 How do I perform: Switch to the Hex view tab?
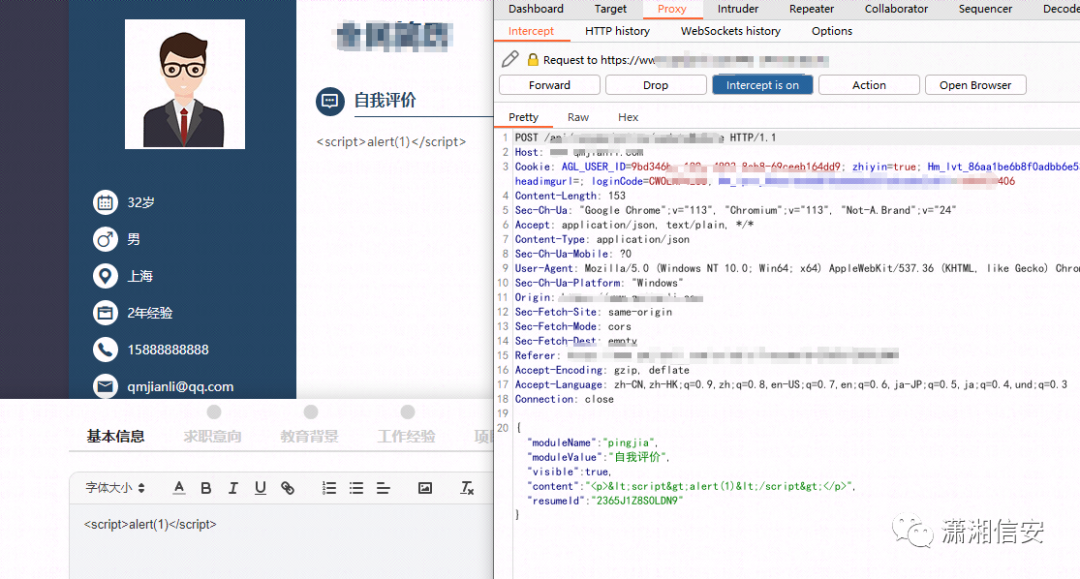(x=628, y=117)
